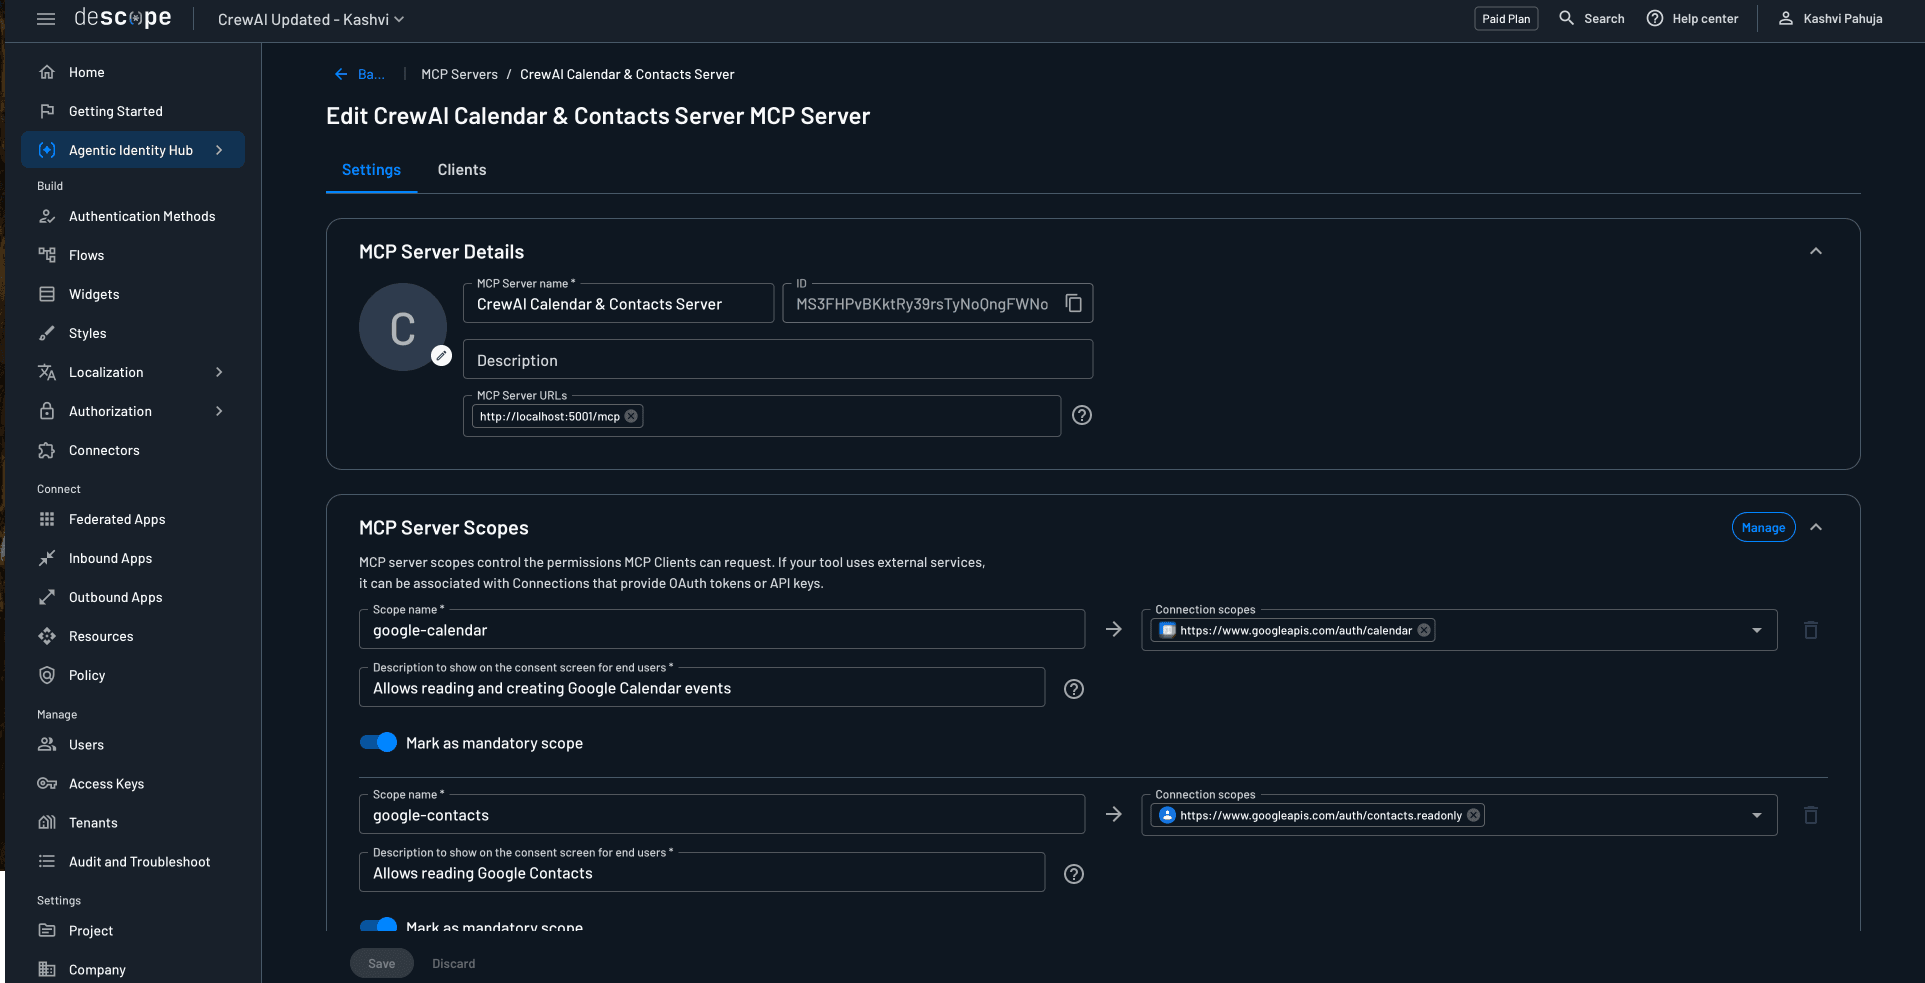The image size is (1925, 983).
Task: Click the MCP Server name field
Action: tap(618, 304)
